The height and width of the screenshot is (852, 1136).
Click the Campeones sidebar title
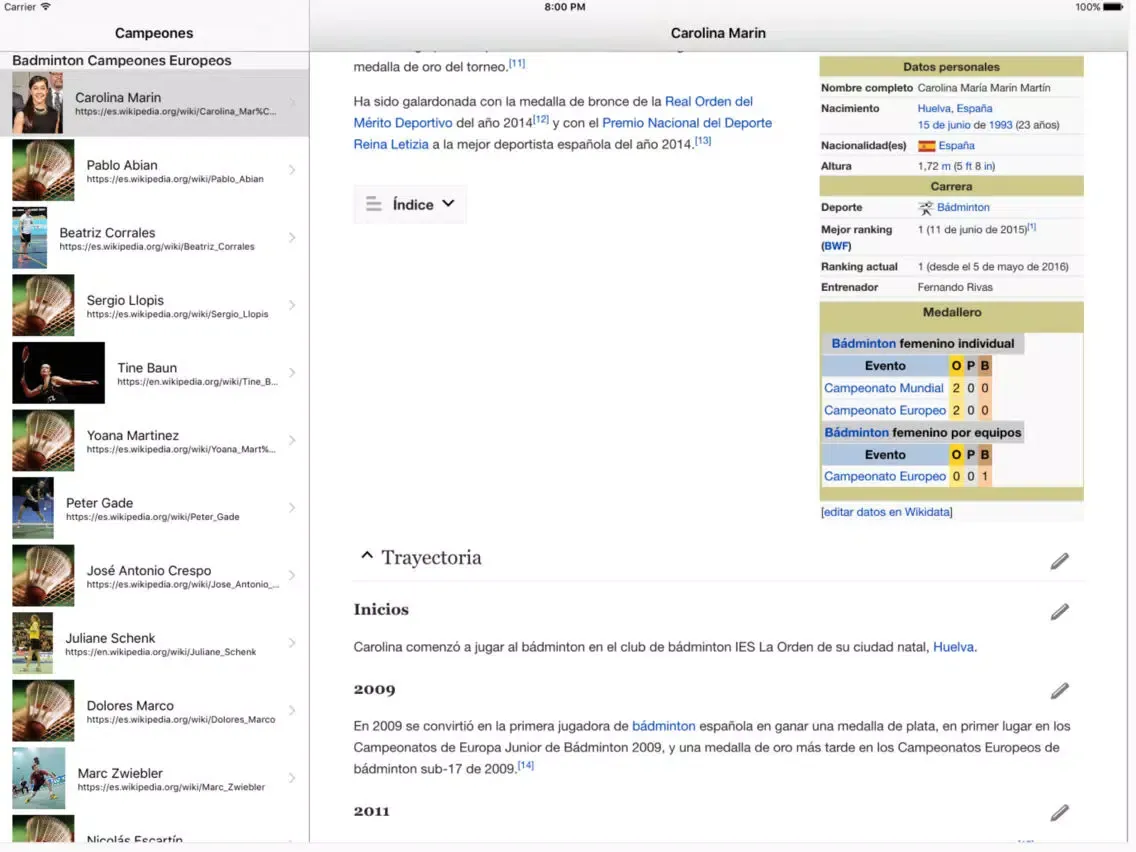(x=154, y=33)
